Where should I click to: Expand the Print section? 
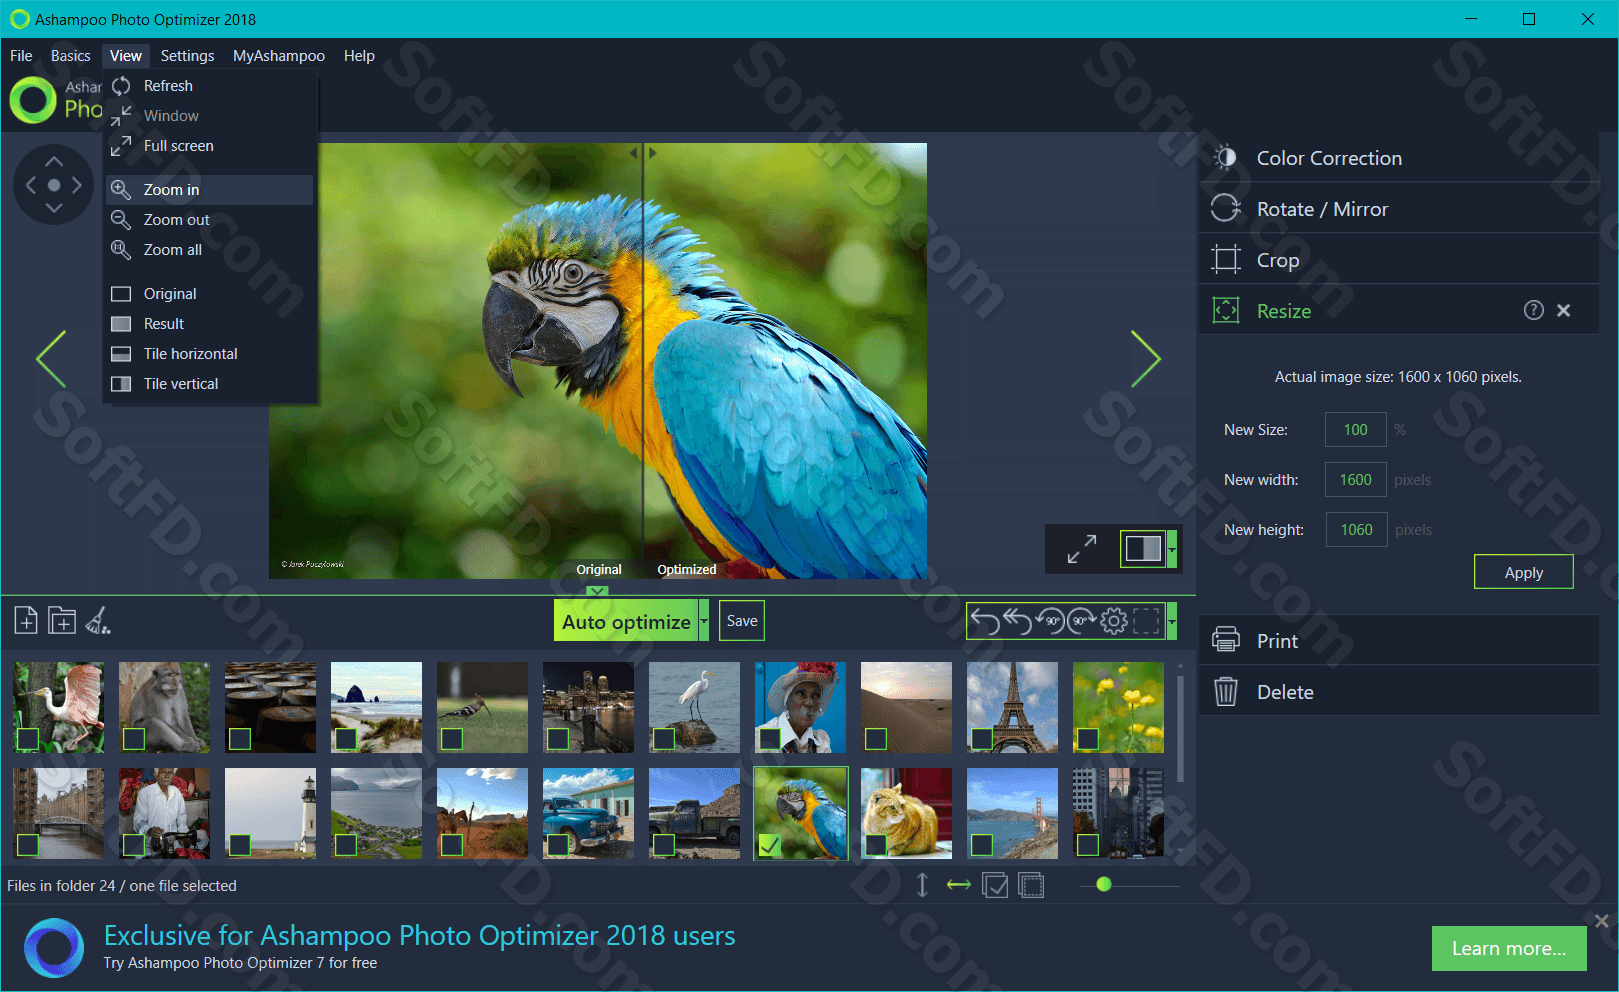(x=1399, y=641)
